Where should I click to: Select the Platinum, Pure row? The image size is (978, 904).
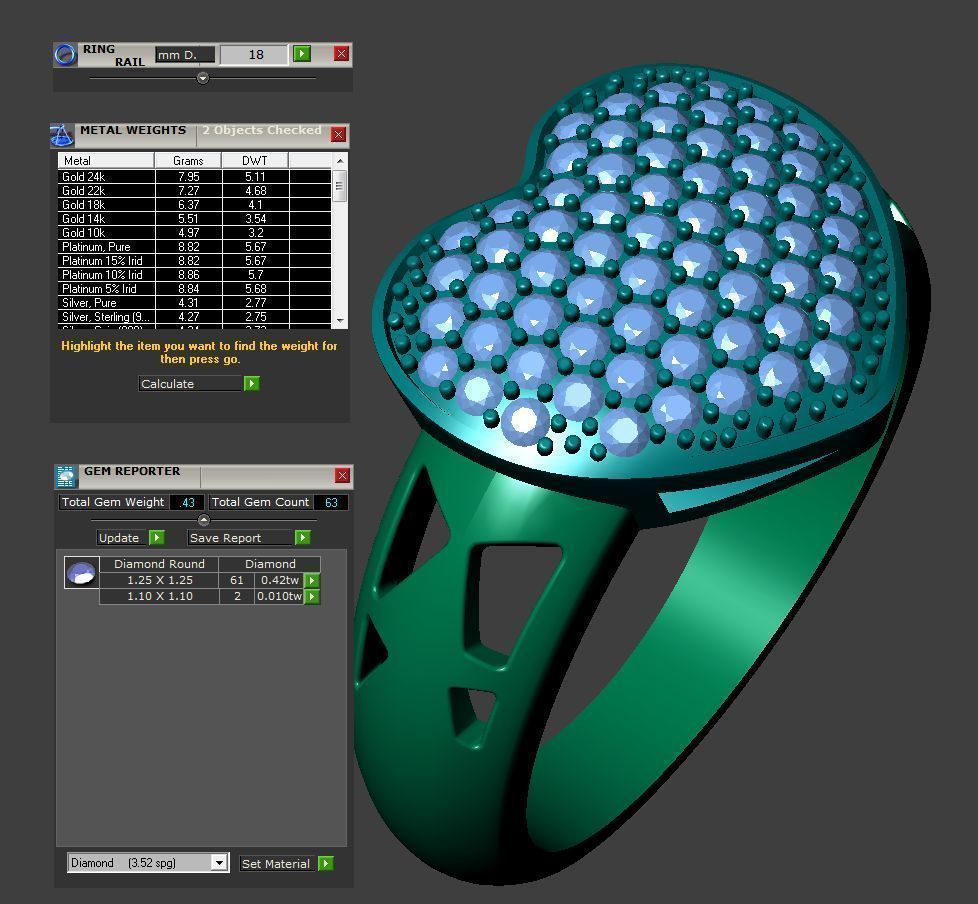point(195,247)
